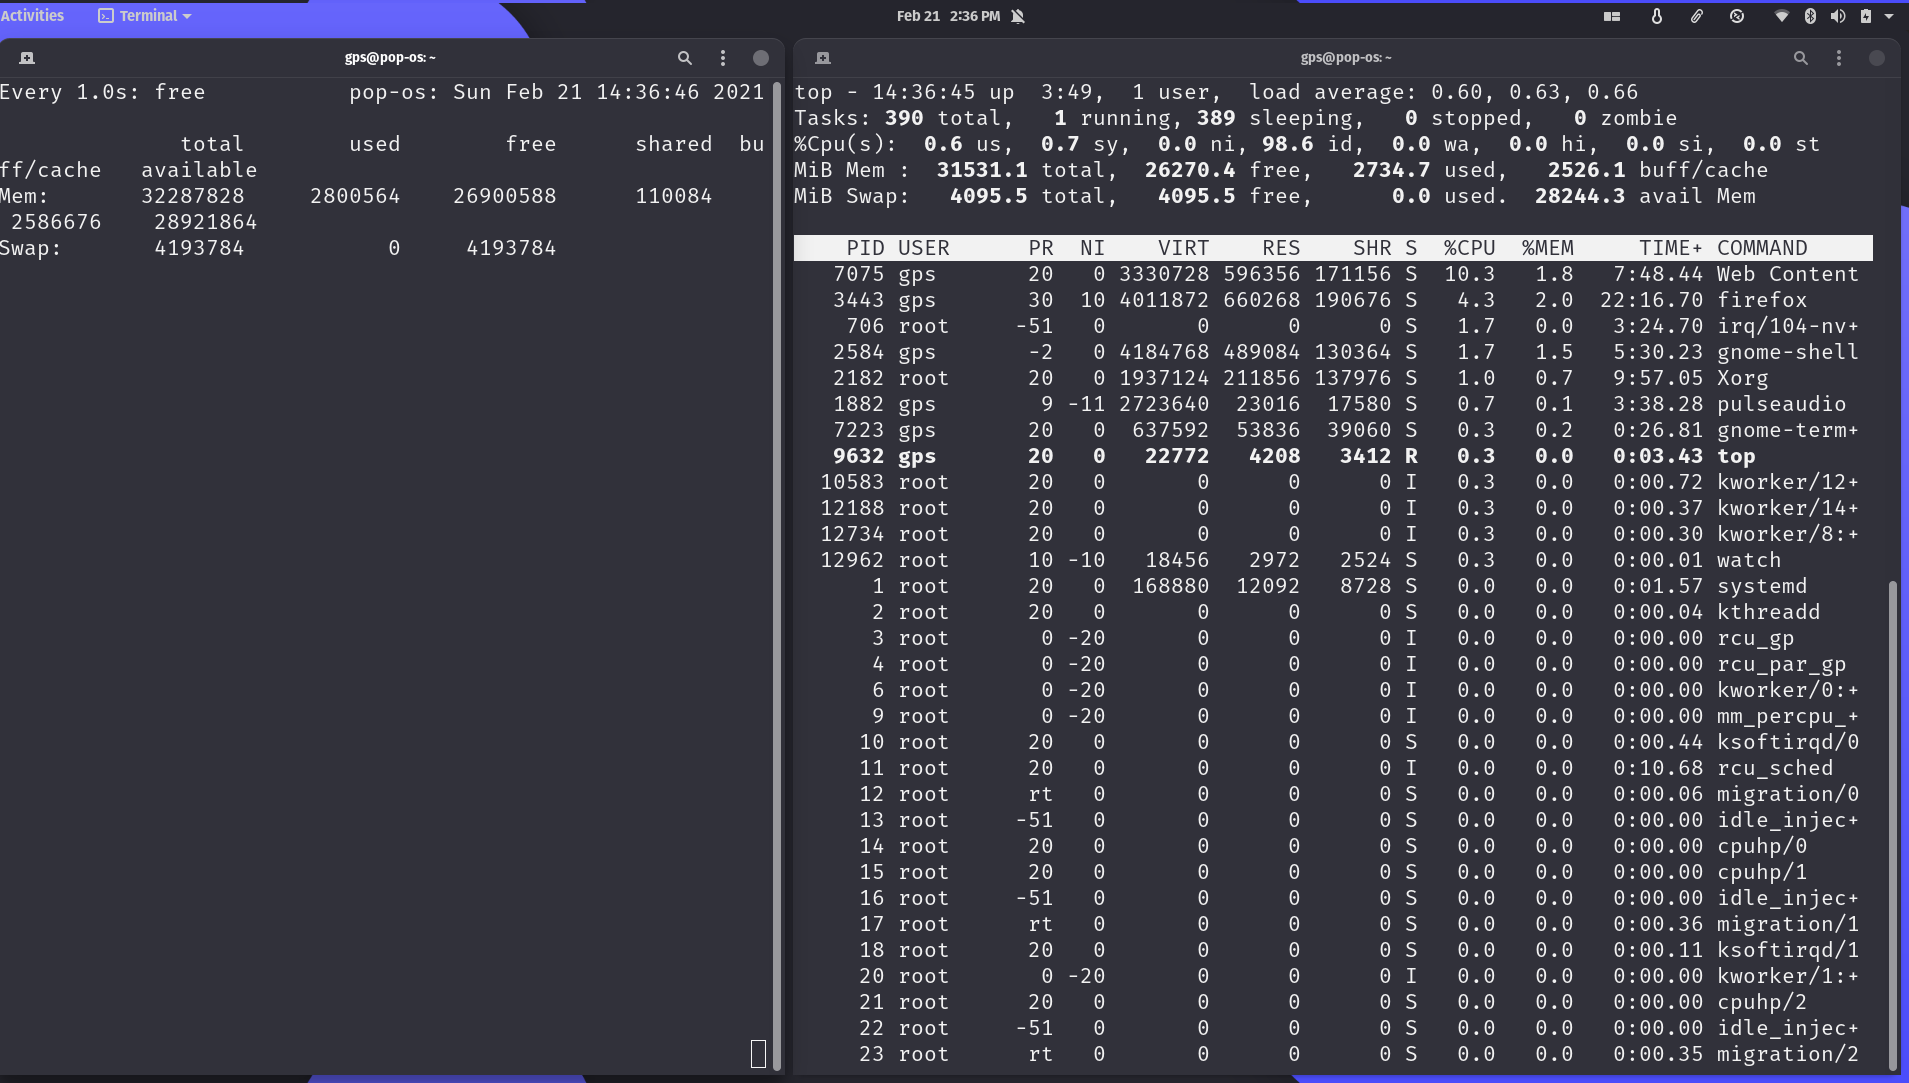Select the Web Content process row
This screenshot has width=1909, height=1083.
coord(1333,274)
